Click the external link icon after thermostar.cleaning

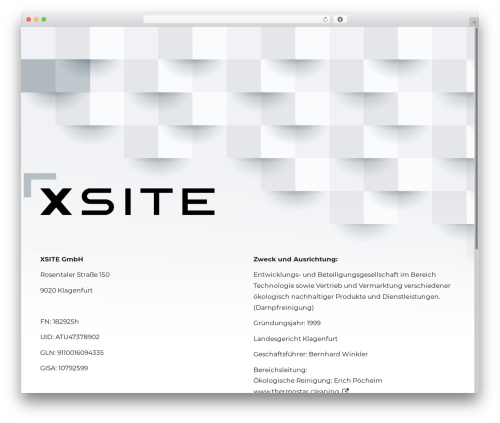pos(345,391)
